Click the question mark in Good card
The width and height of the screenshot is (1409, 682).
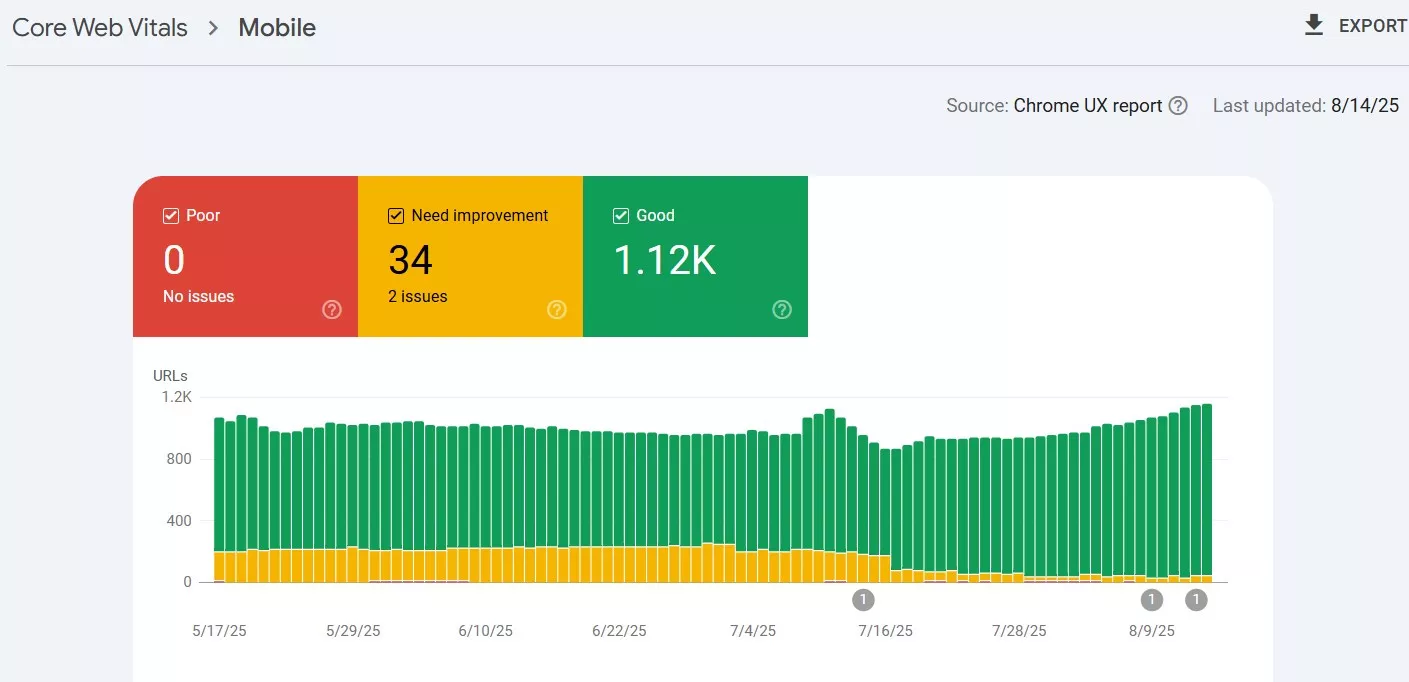coord(782,310)
